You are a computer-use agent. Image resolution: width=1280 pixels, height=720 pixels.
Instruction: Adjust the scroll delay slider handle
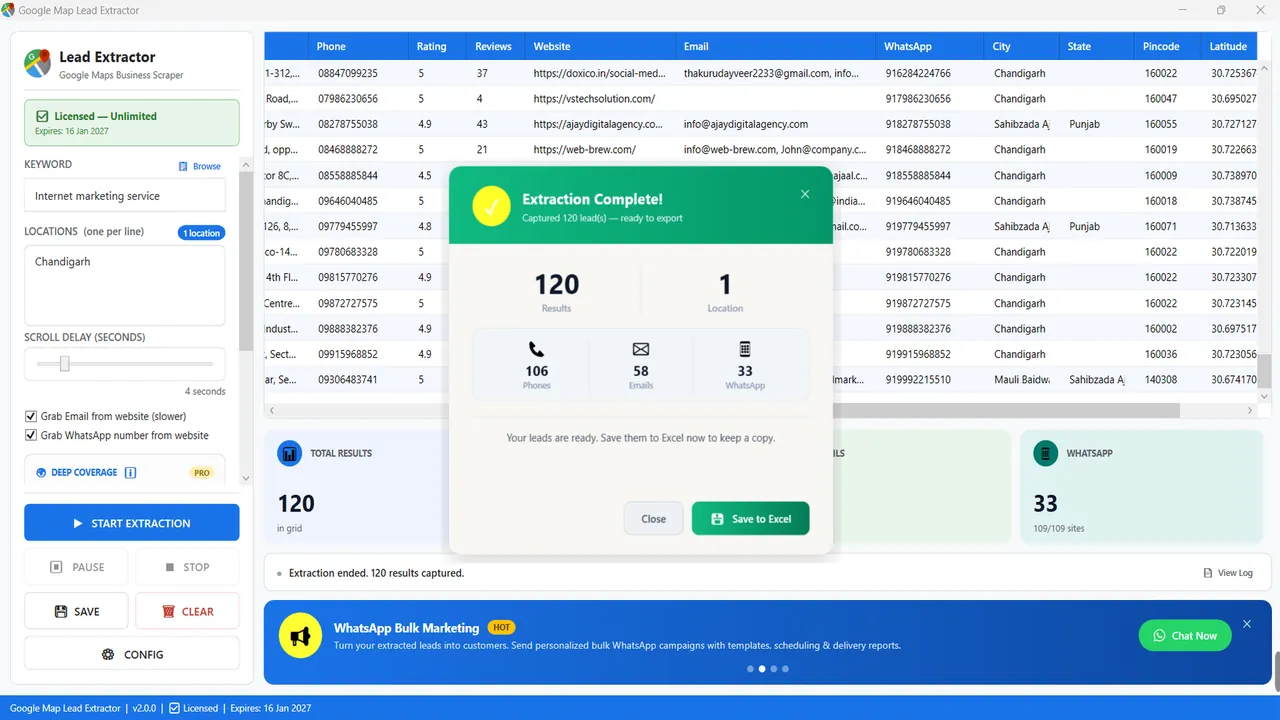tap(64, 364)
